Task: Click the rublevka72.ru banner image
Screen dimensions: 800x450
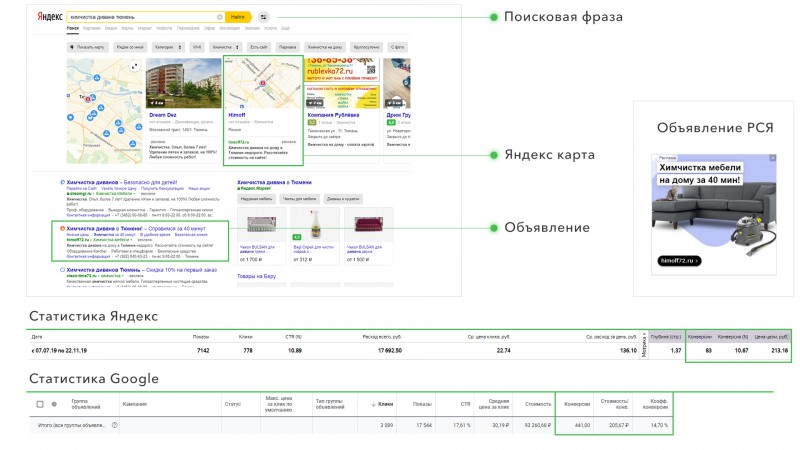Action: [x=342, y=70]
